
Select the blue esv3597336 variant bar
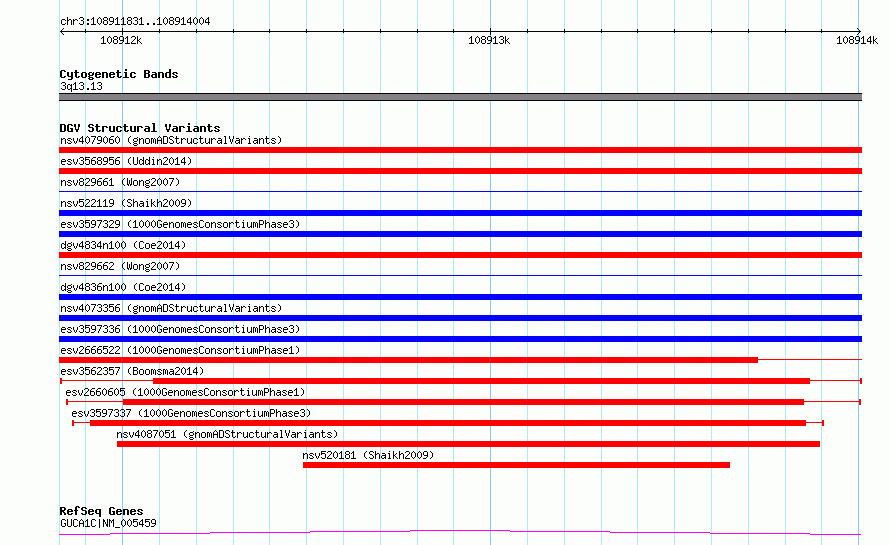tap(460, 339)
